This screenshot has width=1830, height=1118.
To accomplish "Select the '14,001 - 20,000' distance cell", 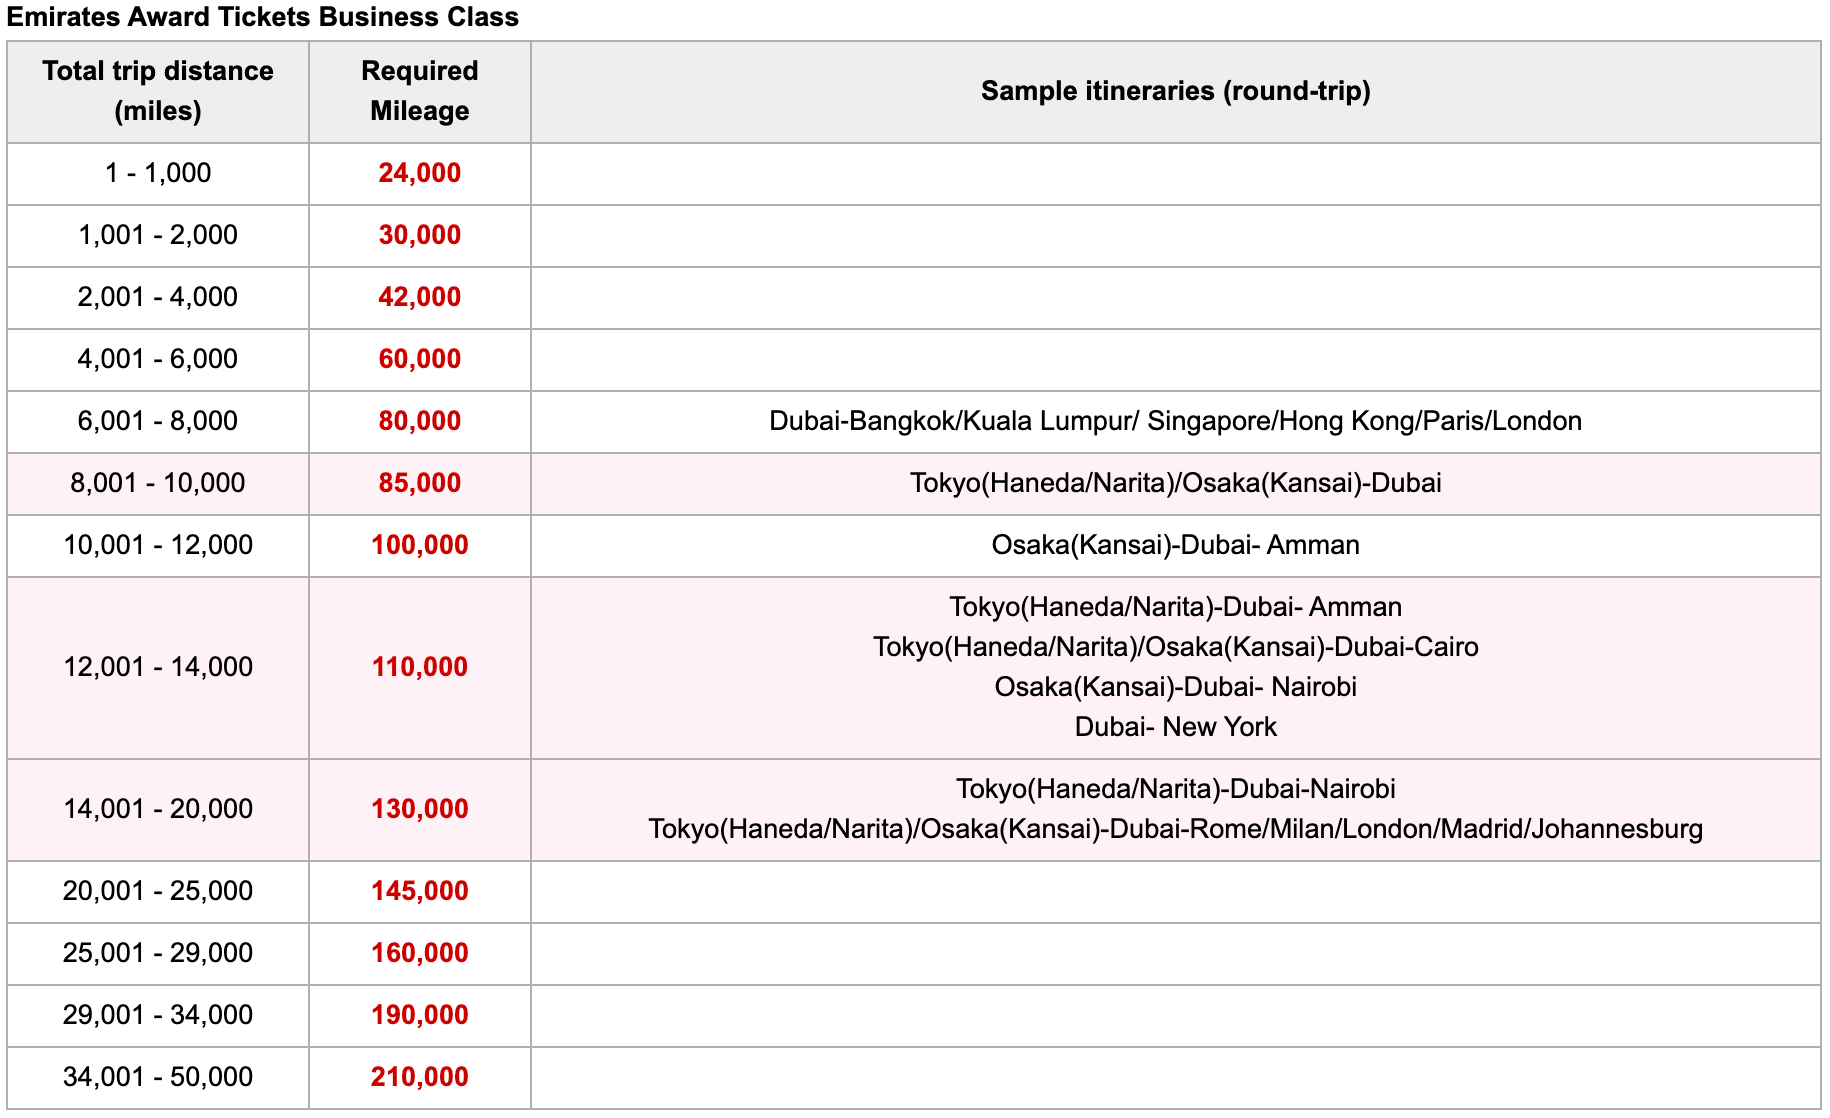I will [x=158, y=809].
